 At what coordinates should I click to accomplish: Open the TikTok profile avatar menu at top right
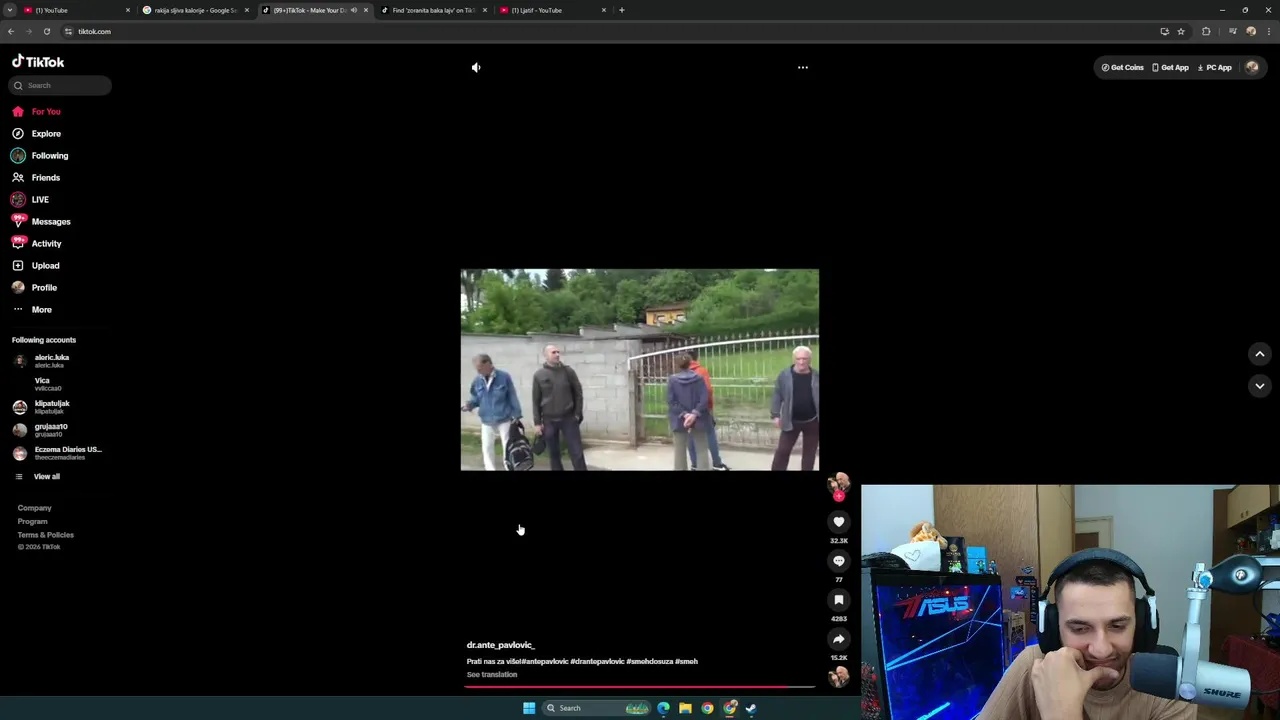[x=1252, y=67]
